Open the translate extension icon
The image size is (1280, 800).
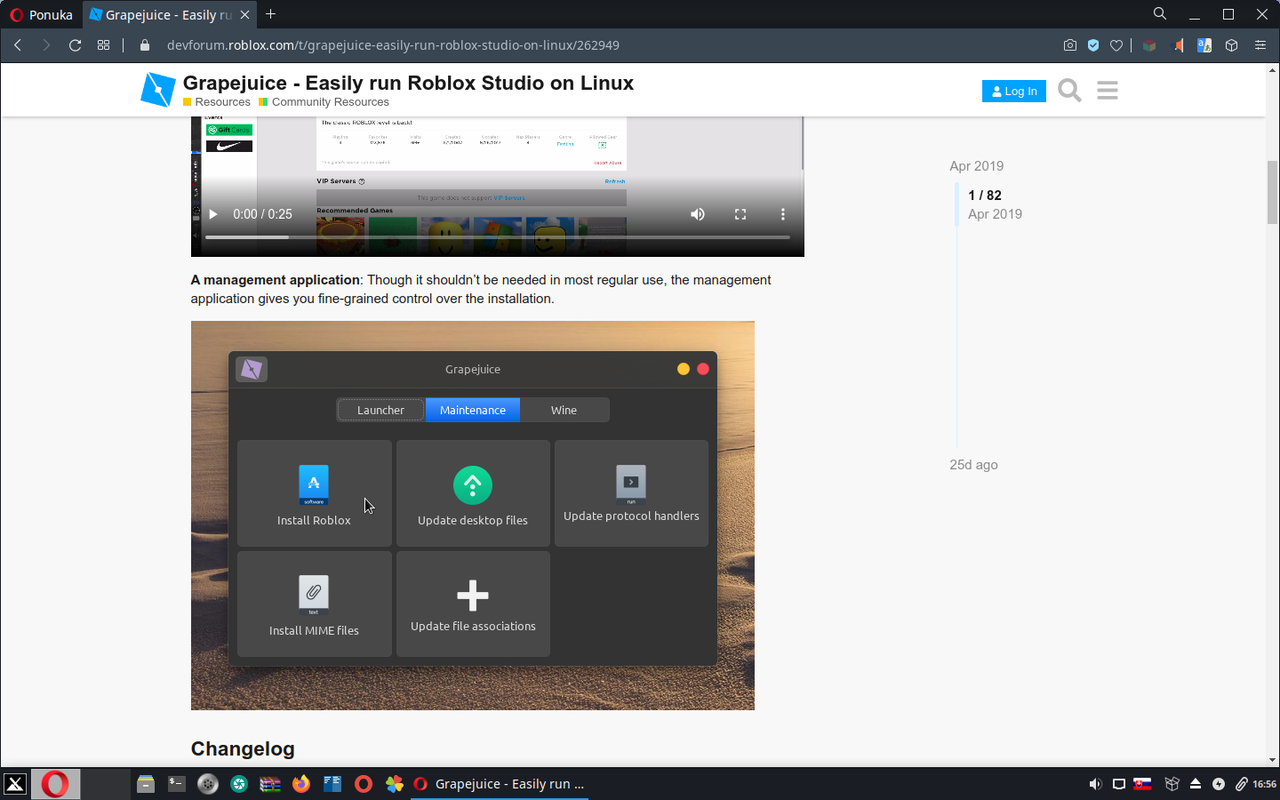coord(1204,45)
